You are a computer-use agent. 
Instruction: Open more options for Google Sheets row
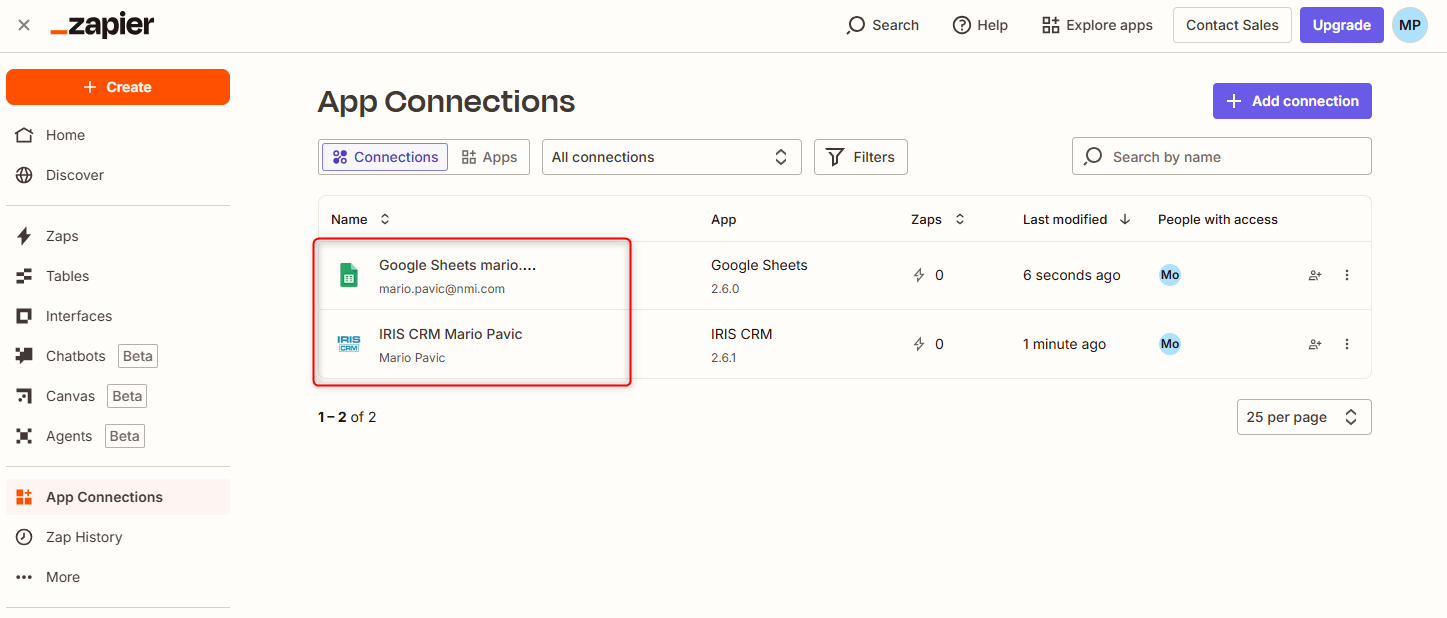(1347, 275)
